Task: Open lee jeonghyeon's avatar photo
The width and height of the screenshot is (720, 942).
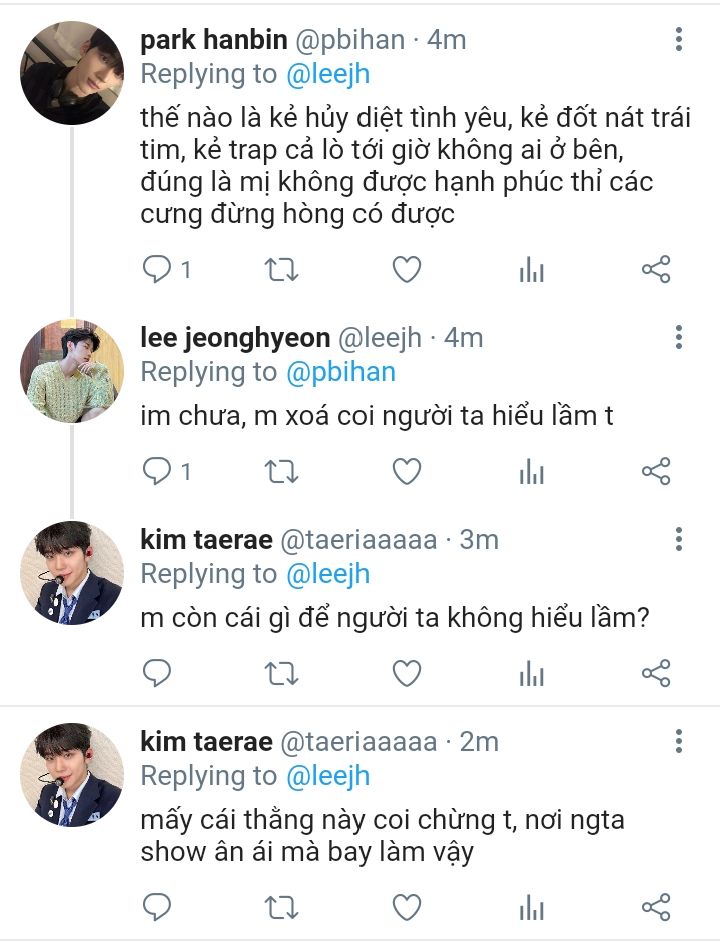Action: pos(72,371)
